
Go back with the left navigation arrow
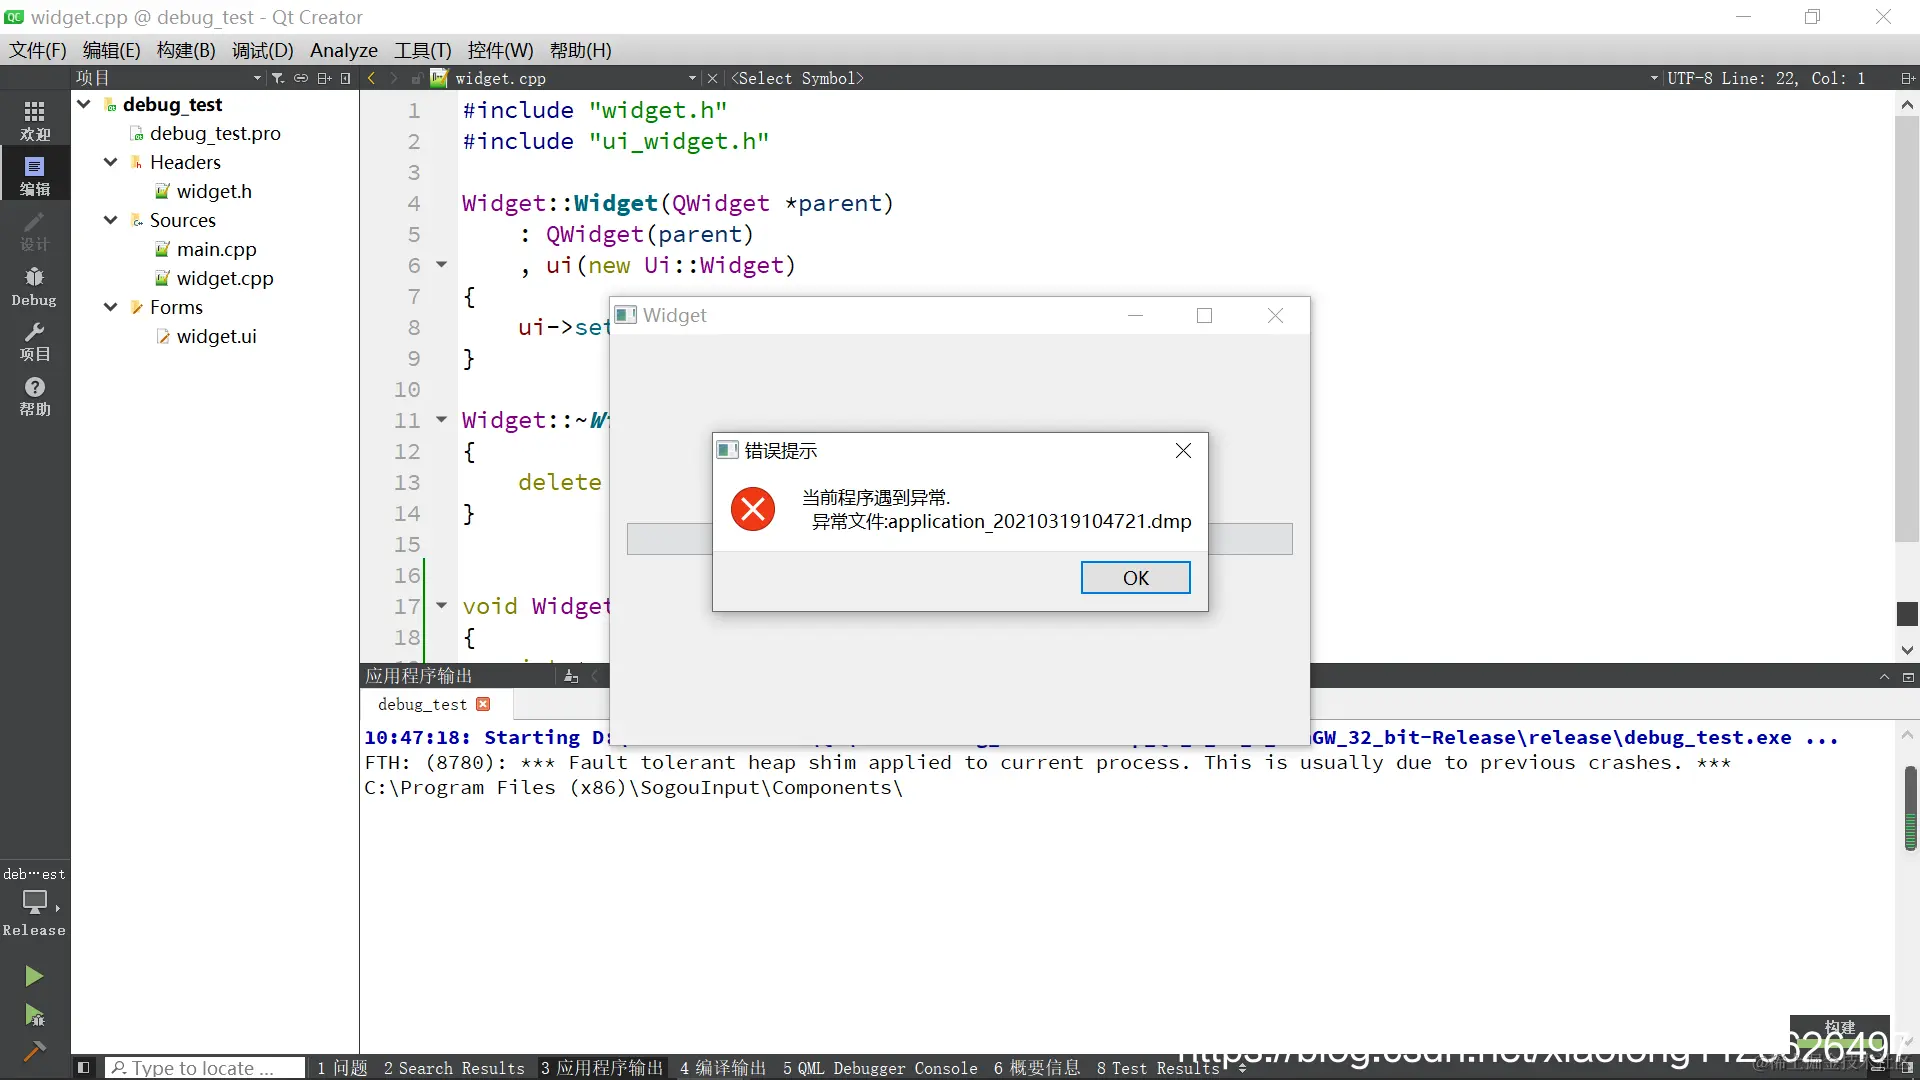tap(371, 78)
